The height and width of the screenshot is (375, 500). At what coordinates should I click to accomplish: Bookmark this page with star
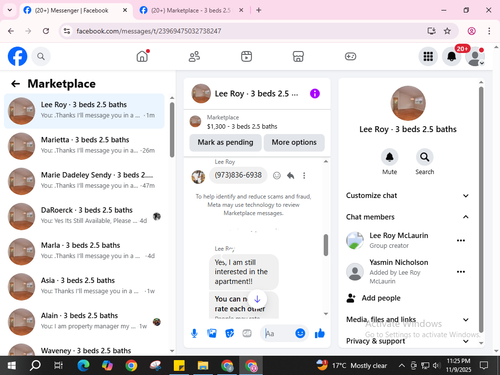[447, 31]
